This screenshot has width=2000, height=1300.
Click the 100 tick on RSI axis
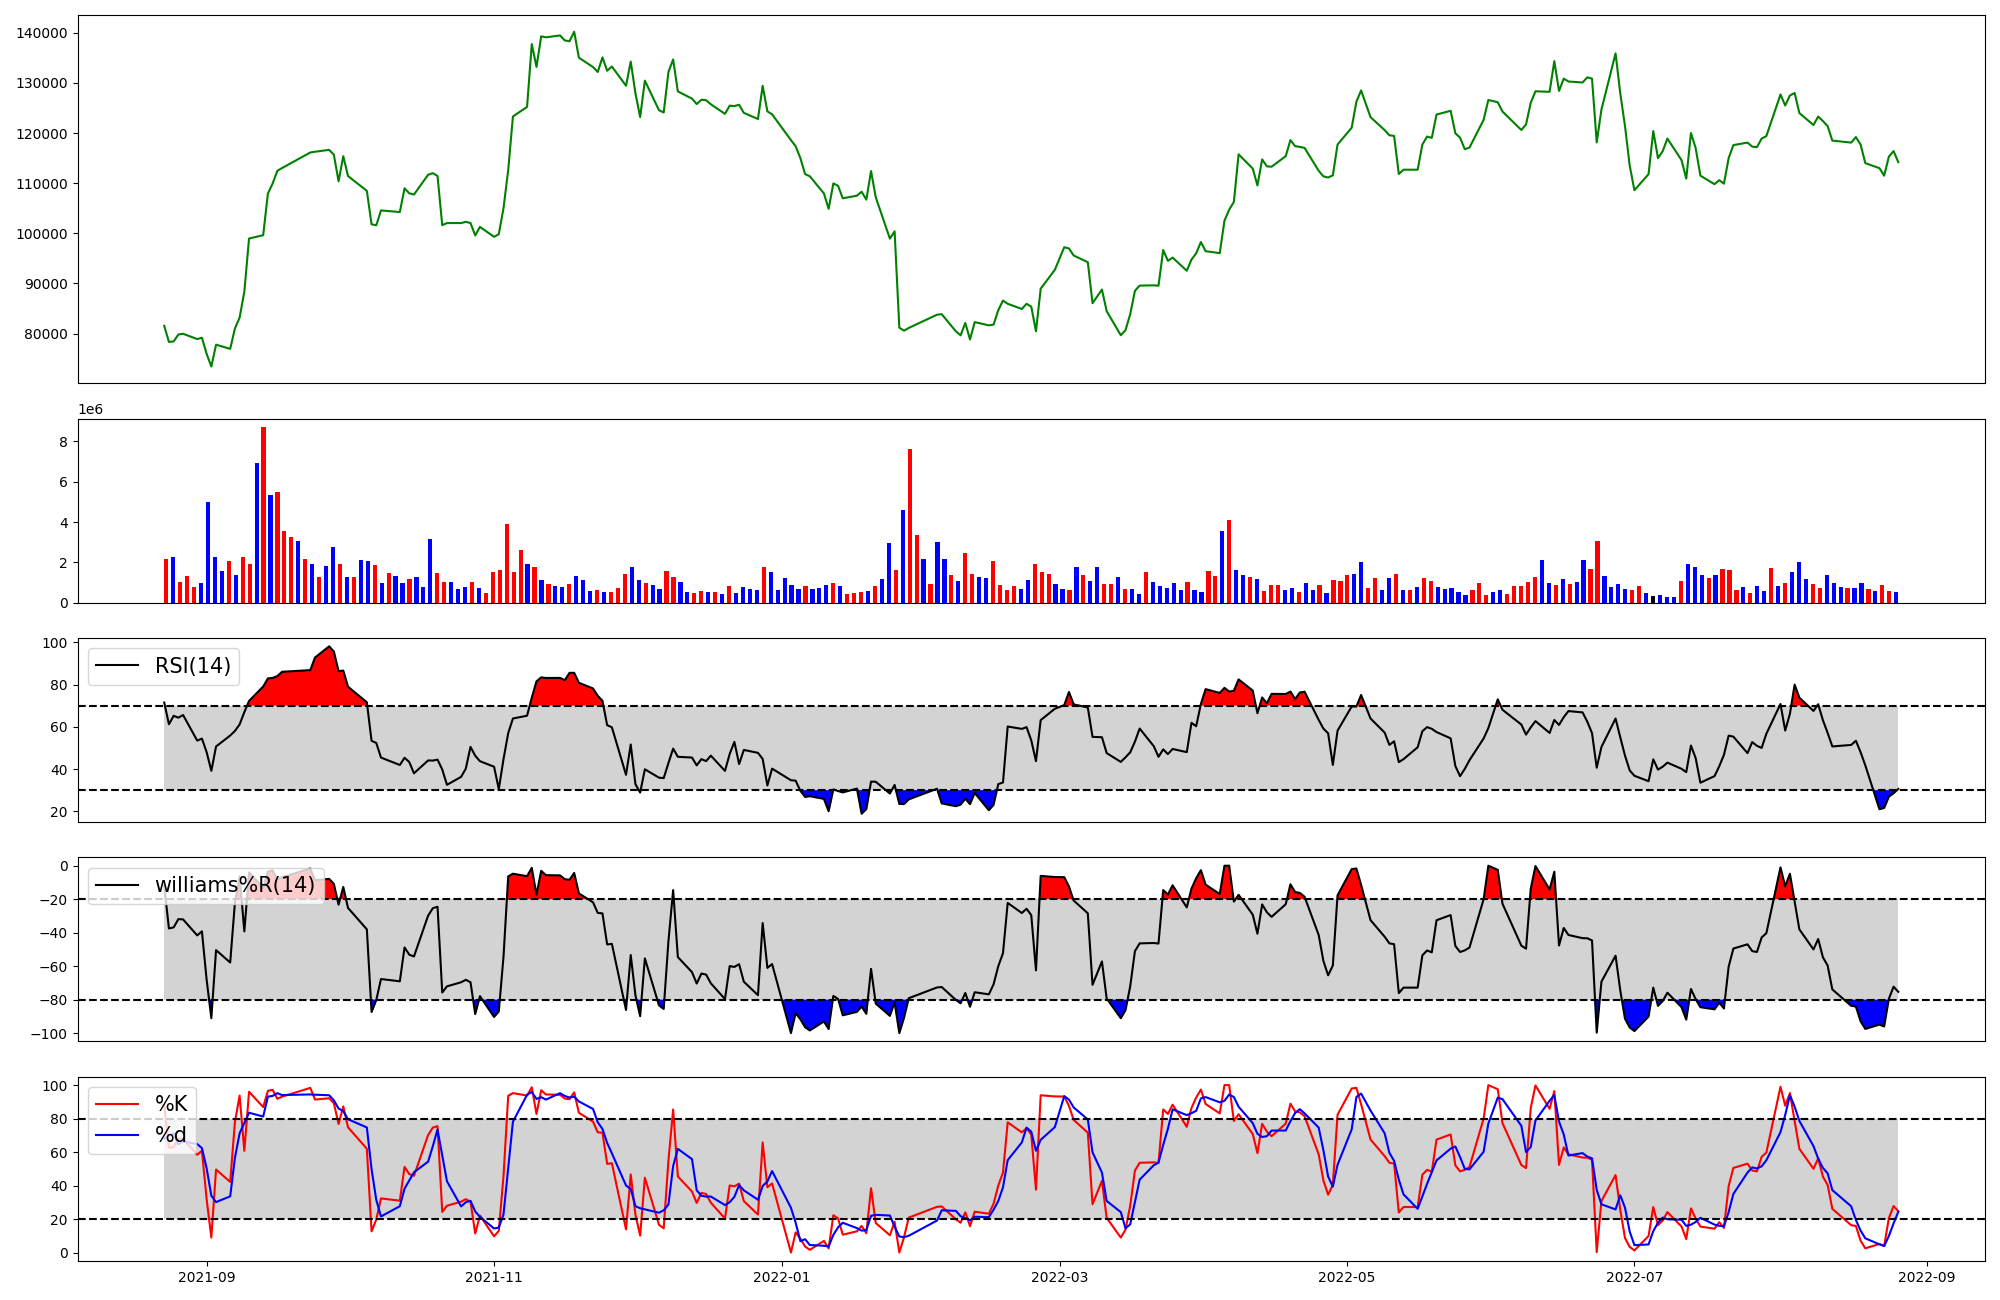click(x=55, y=643)
